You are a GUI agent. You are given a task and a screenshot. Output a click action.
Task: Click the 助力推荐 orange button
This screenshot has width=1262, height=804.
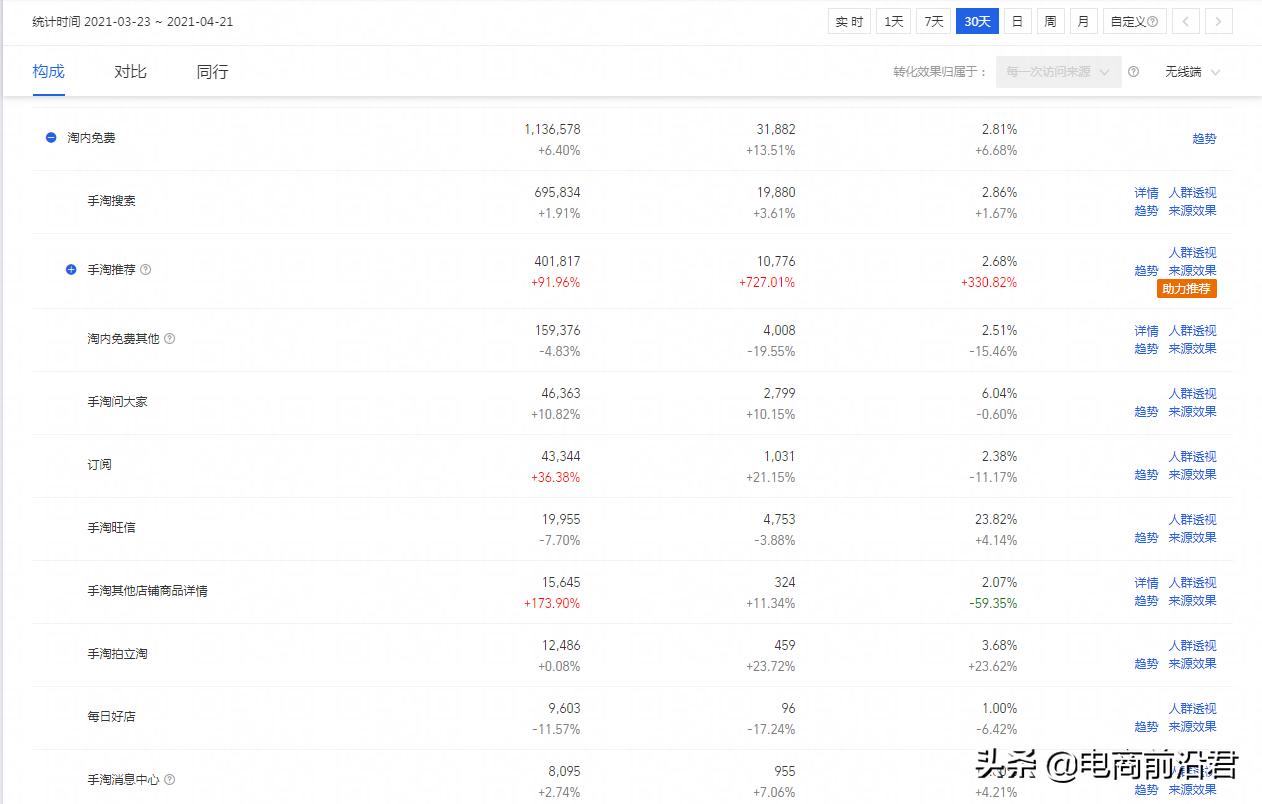1187,289
